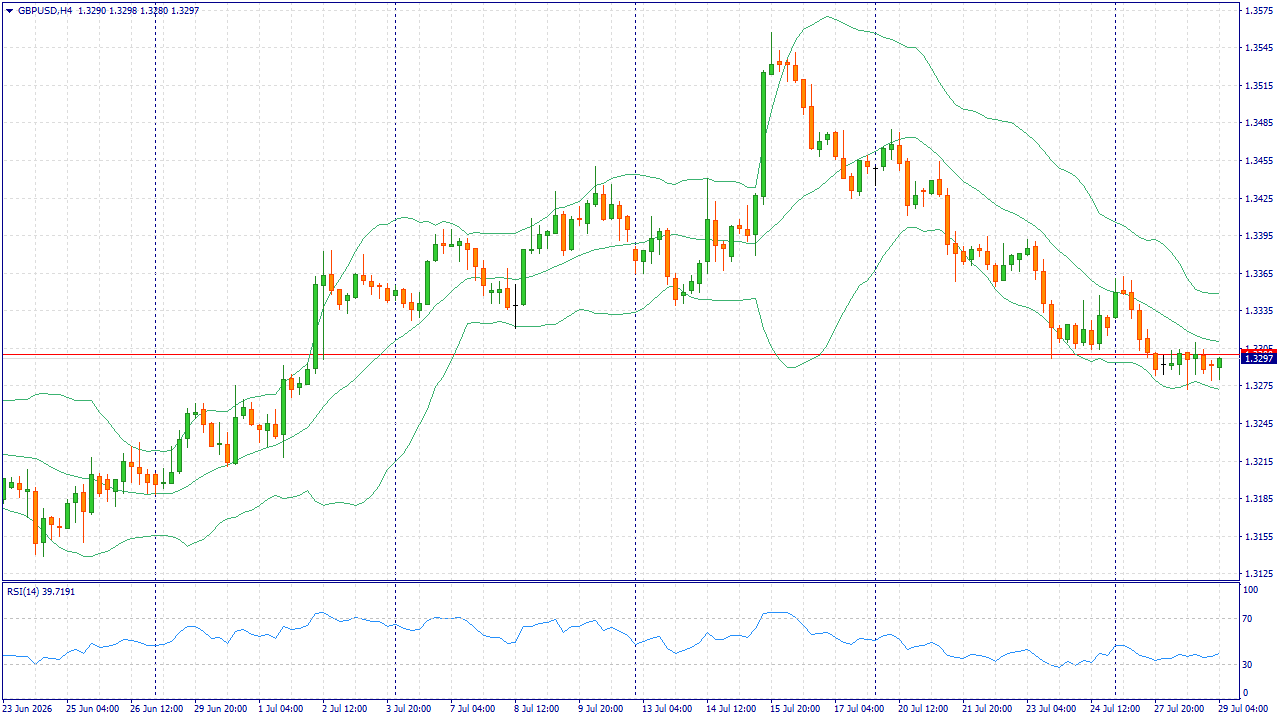This screenshot has height=720, width=1280.
Task: Click the red horizontal price level line
Action: click(620, 354)
